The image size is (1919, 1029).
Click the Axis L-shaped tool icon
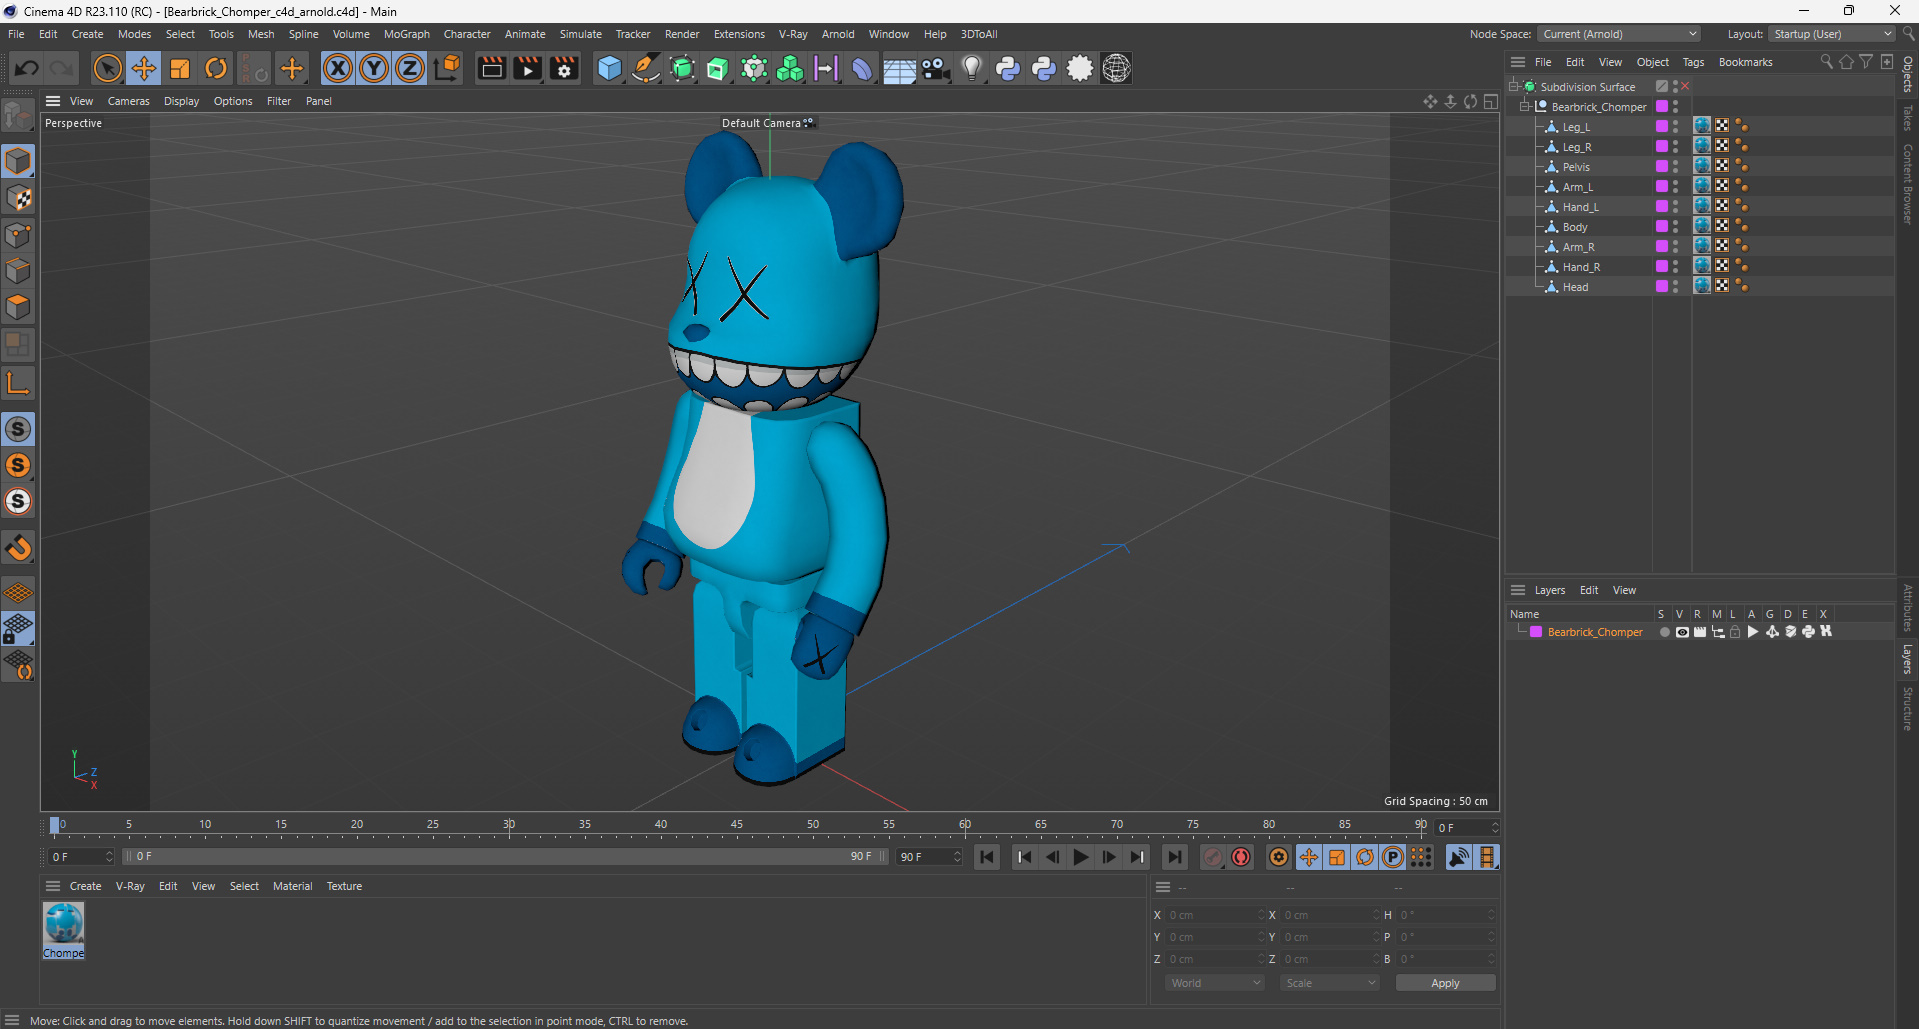18,383
